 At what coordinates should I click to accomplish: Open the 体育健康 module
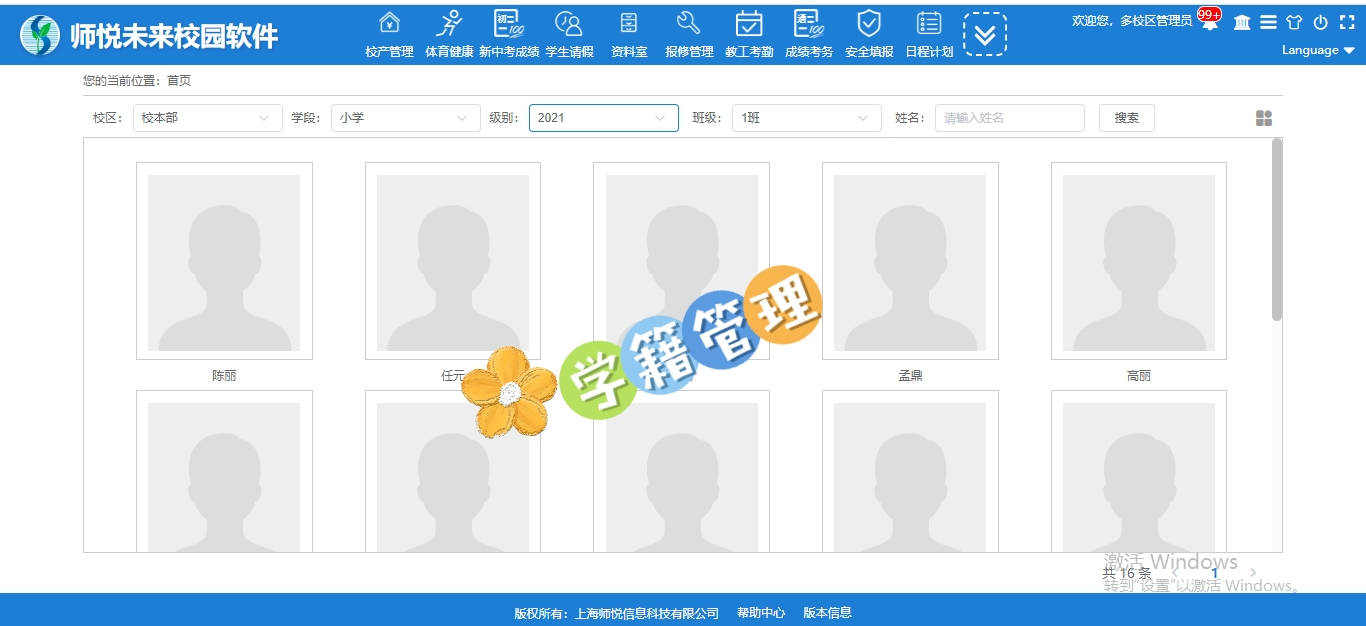(x=449, y=24)
